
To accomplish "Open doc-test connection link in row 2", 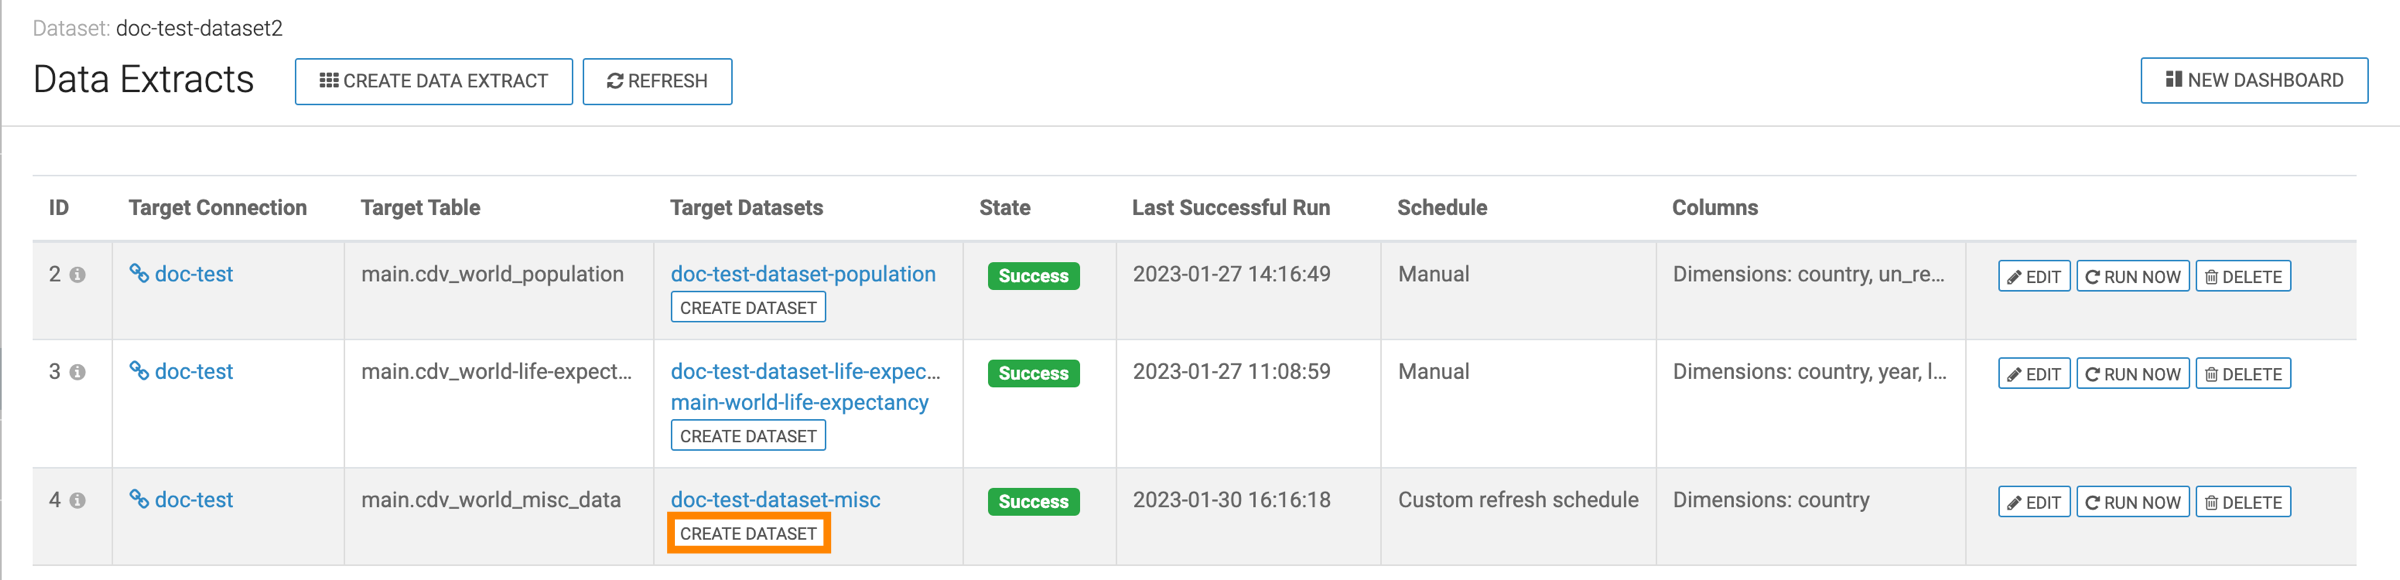I will [181, 274].
